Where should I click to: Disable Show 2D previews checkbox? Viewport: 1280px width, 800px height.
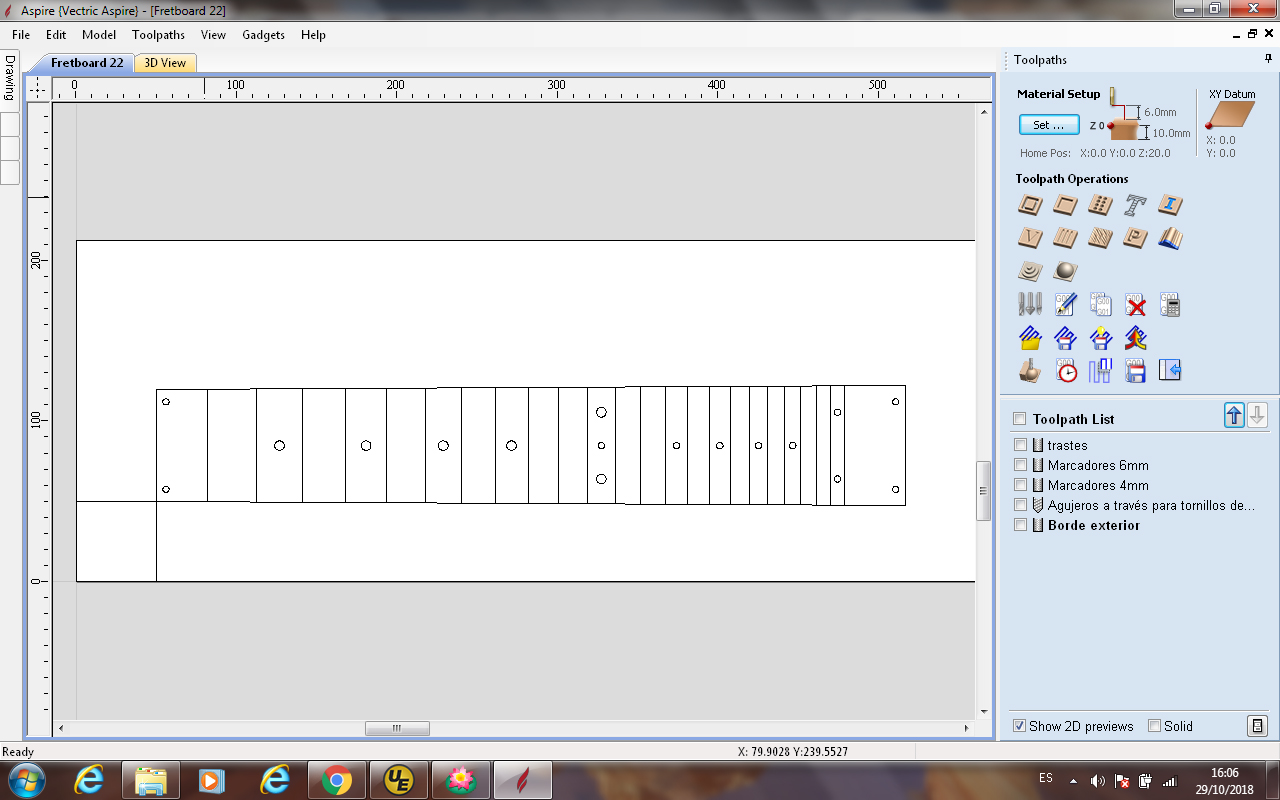click(x=1020, y=726)
